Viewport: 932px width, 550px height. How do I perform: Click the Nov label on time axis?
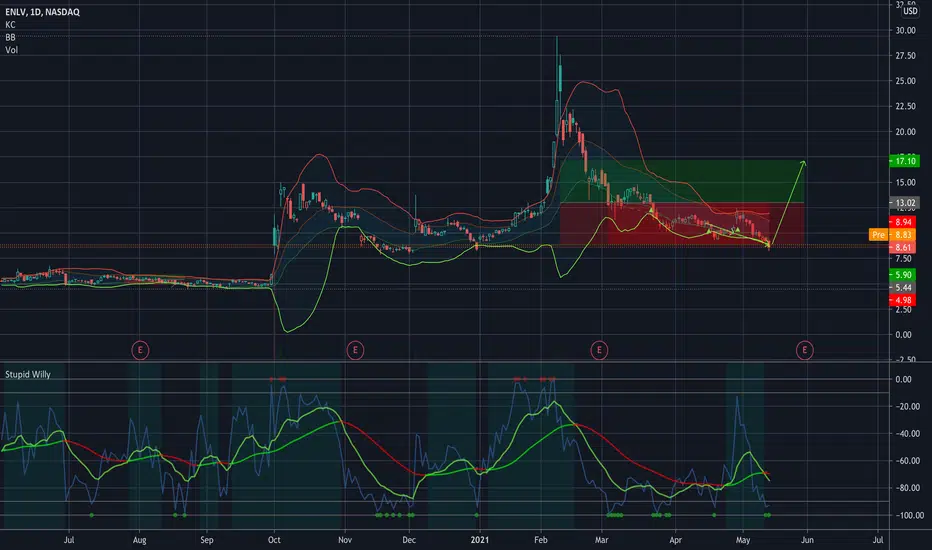[x=345, y=540]
